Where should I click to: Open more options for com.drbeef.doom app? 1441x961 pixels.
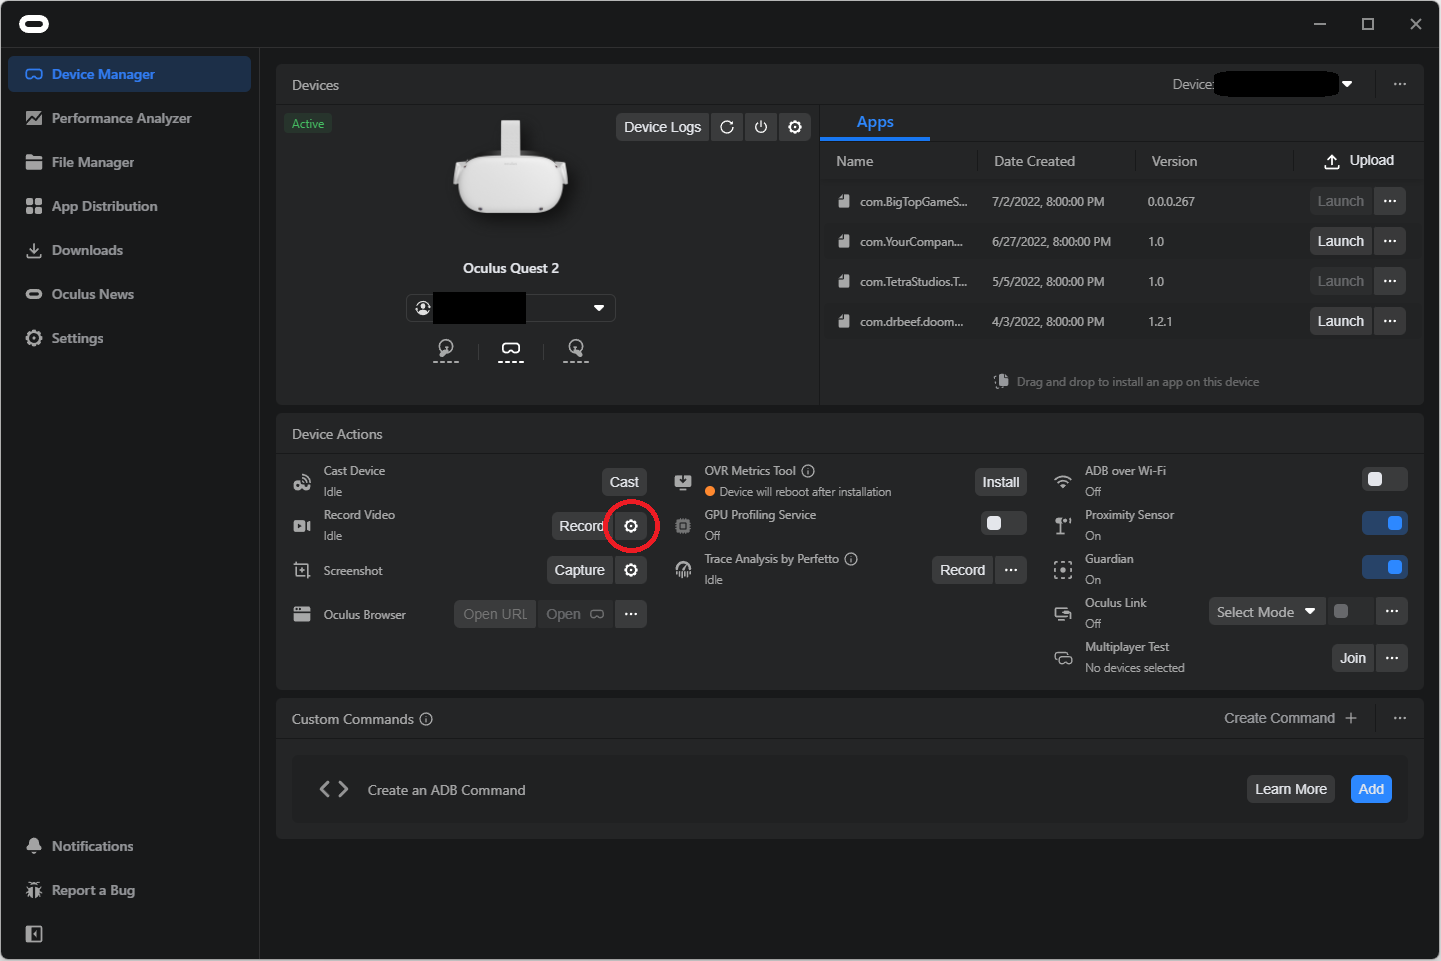point(1390,321)
